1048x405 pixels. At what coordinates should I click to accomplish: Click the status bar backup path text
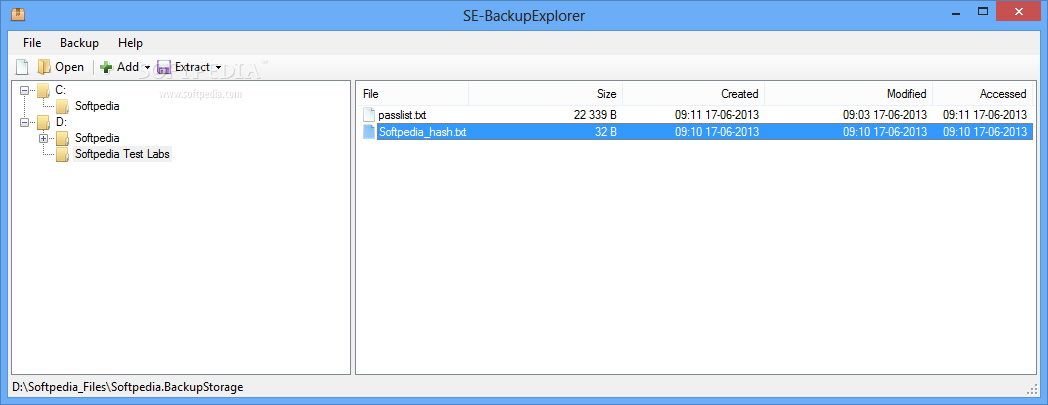pos(128,387)
